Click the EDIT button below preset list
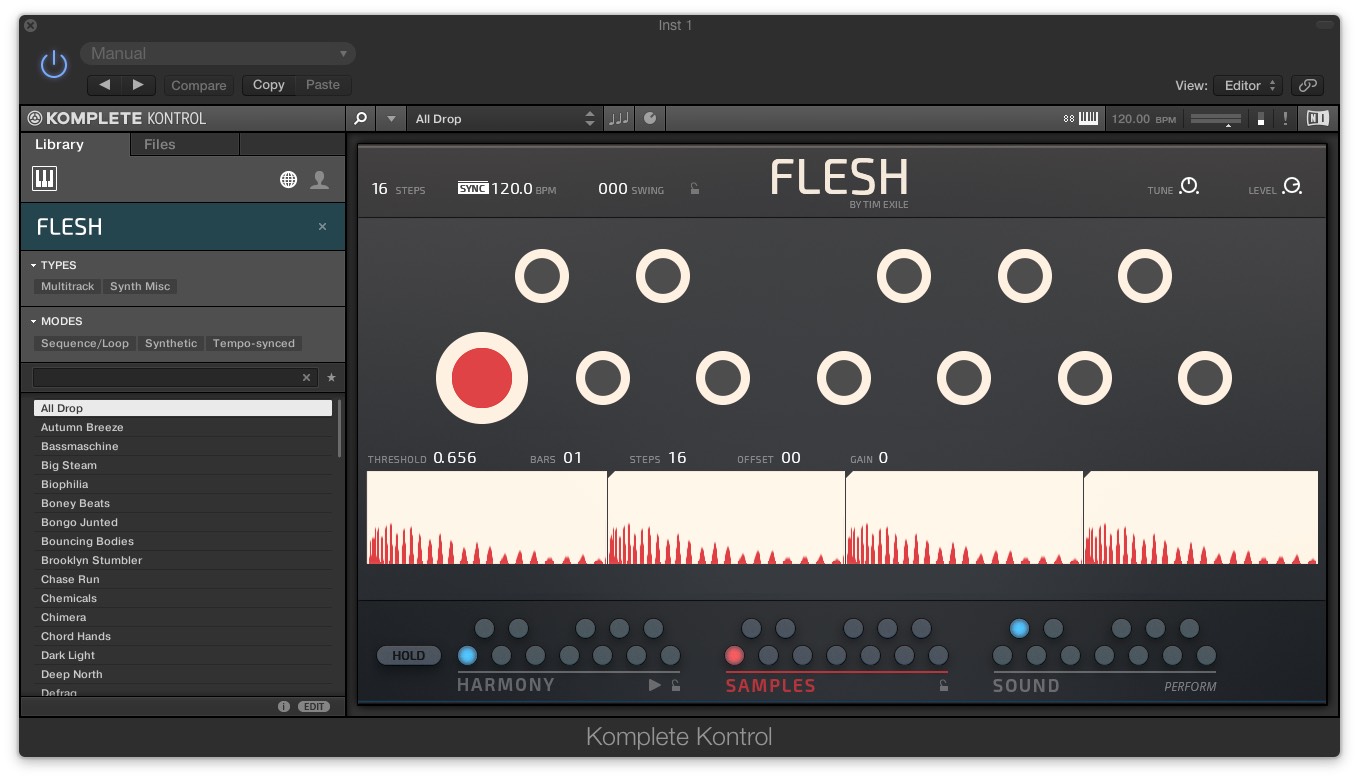 click(314, 707)
